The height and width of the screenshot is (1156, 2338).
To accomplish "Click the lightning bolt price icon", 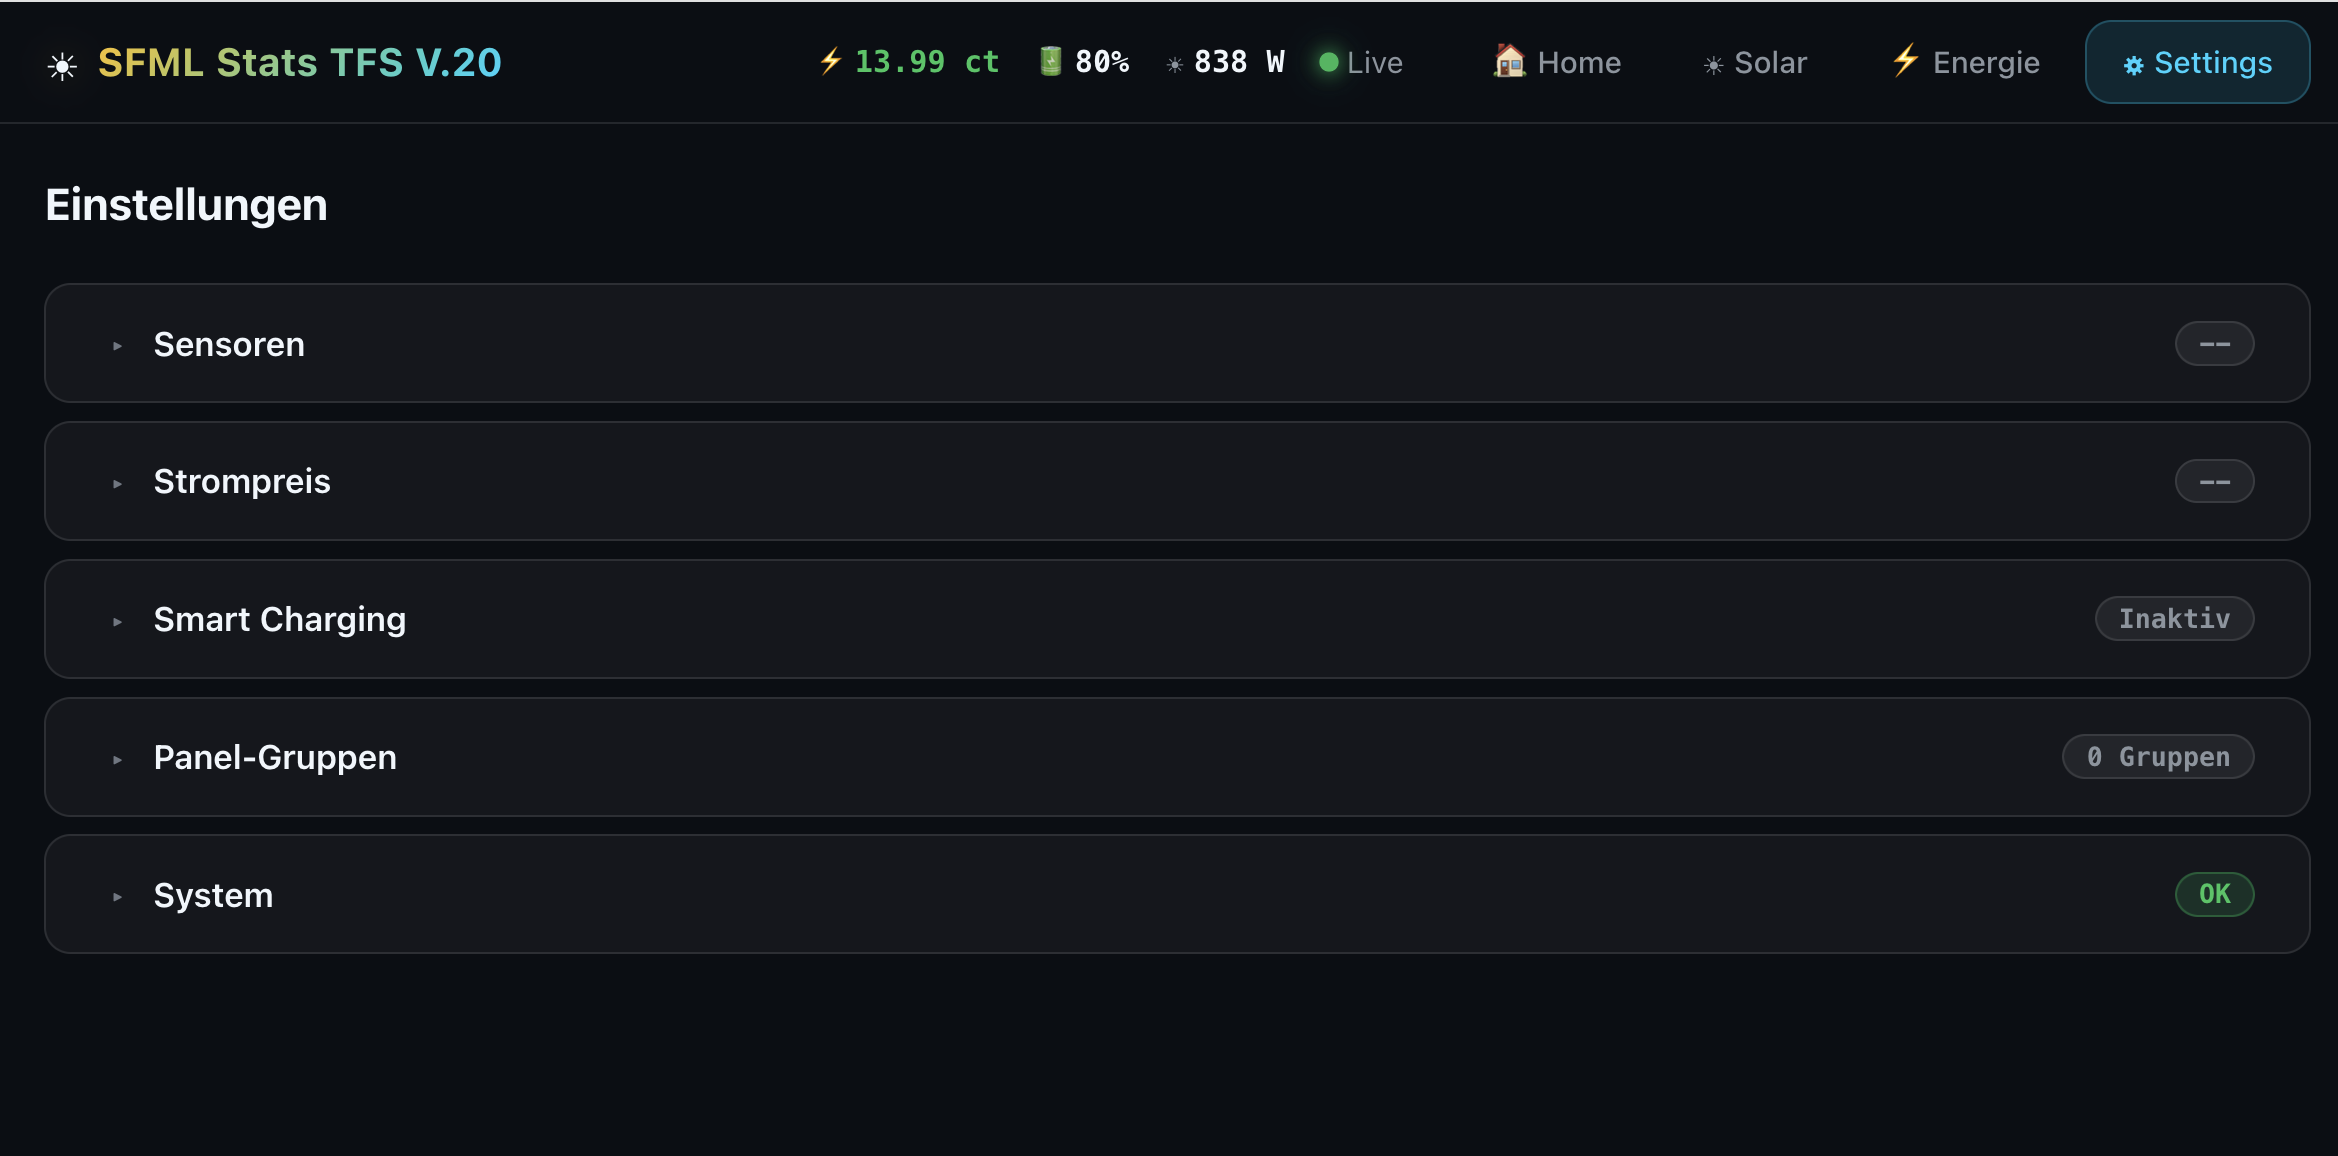I will pyautogui.click(x=831, y=61).
